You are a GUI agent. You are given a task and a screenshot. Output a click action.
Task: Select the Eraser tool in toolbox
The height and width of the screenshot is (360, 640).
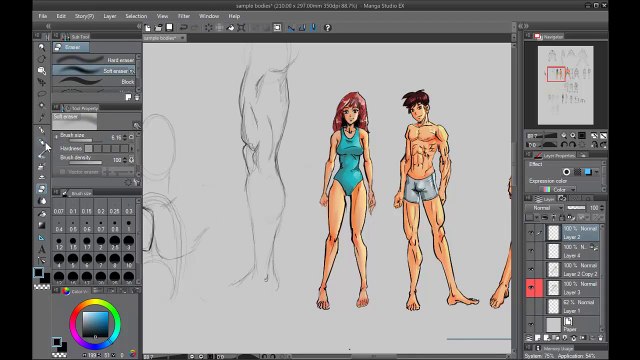pos(42,189)
